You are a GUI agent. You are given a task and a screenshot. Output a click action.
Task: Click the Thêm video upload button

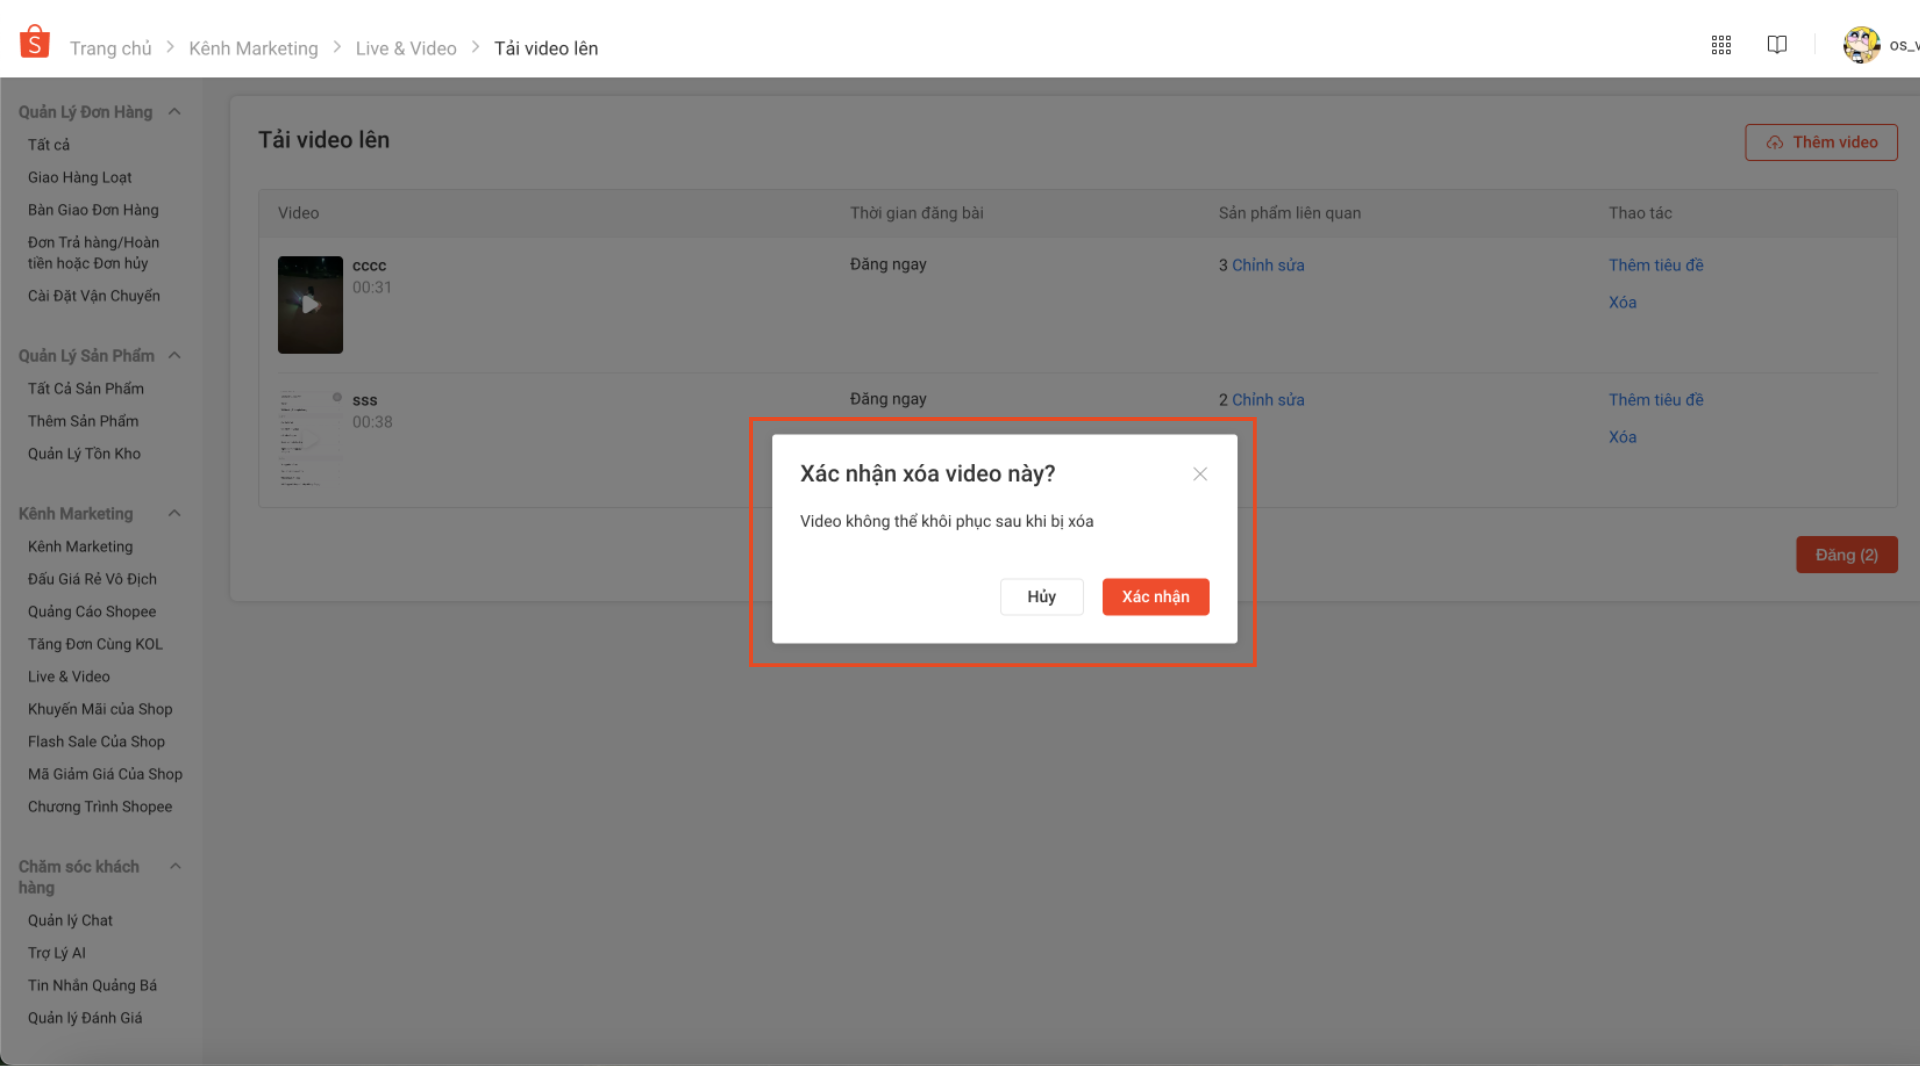click(x=1821, y=142)
